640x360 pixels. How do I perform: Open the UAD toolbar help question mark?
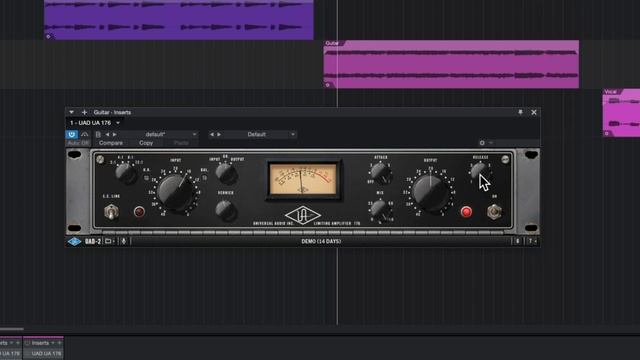531,242
